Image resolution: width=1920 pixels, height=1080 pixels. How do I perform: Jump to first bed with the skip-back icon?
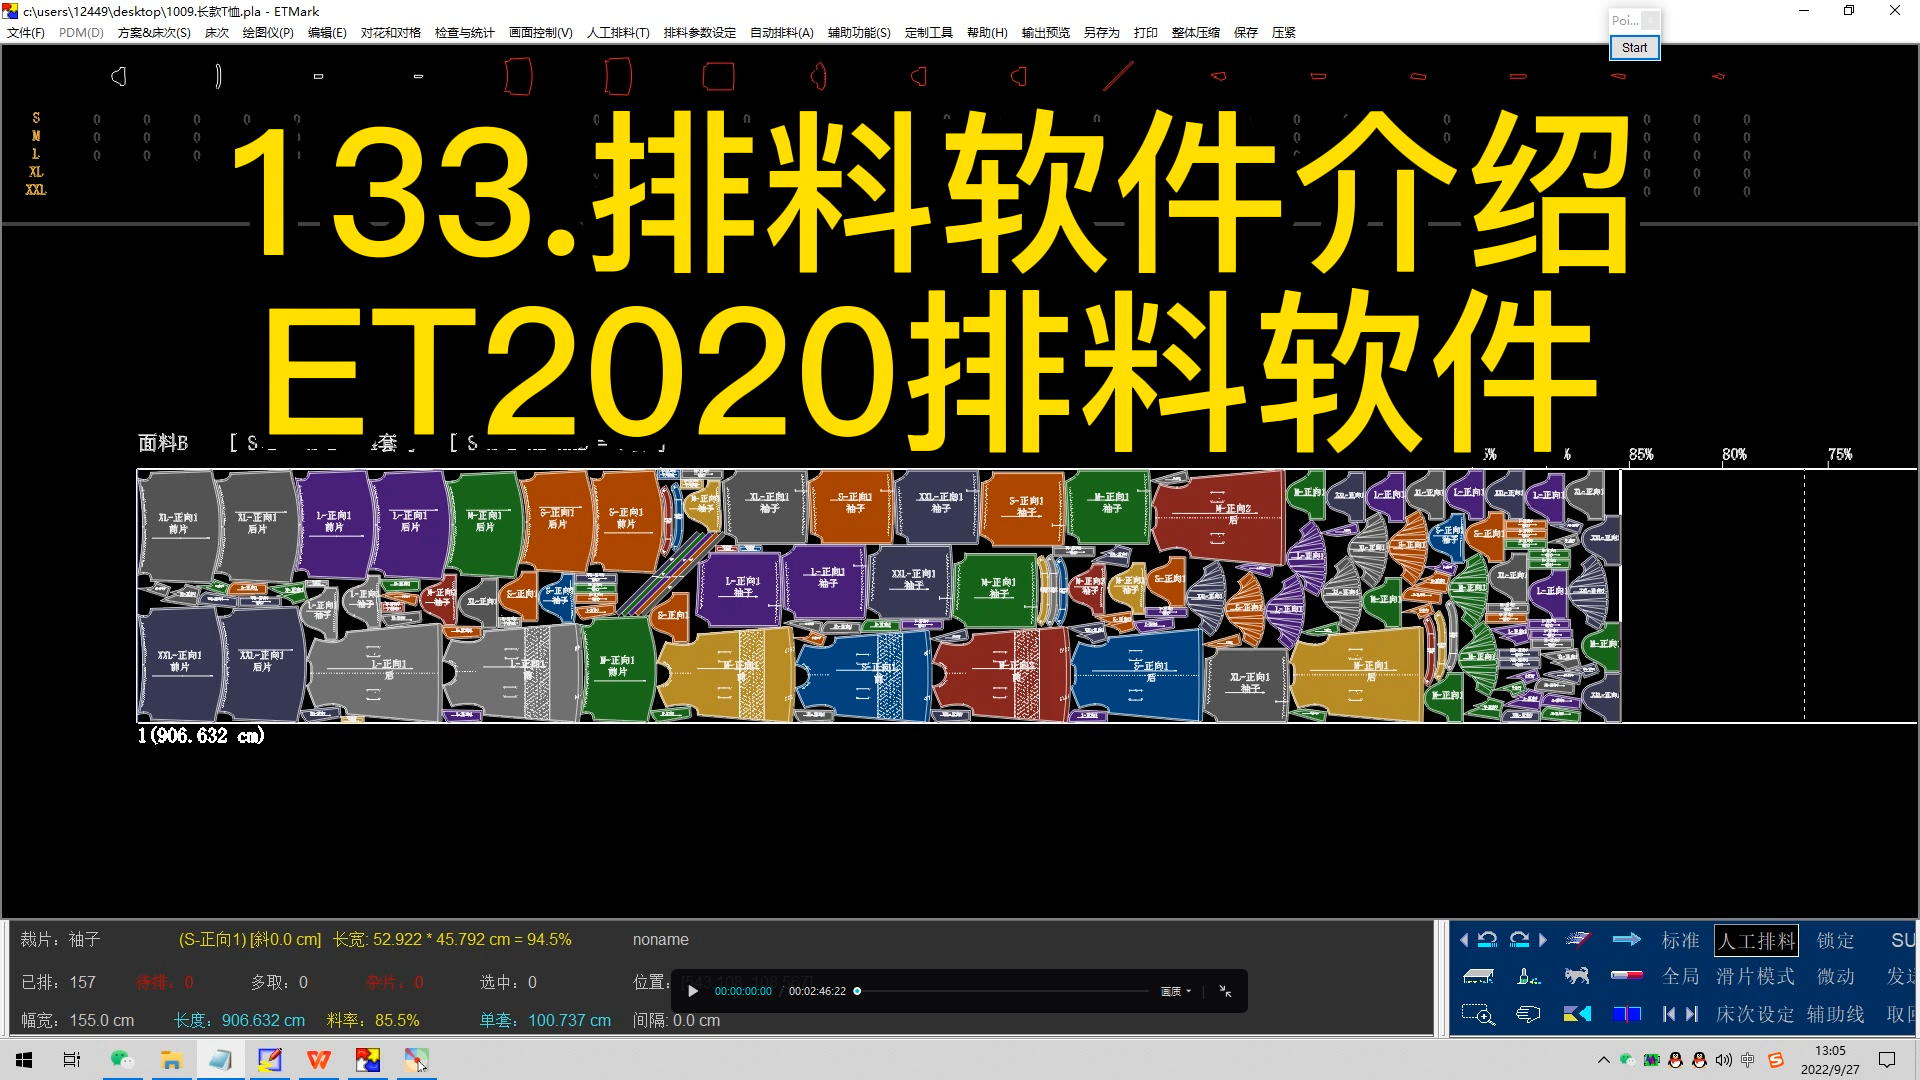pyautogui.click(x=1668, y=1014)
